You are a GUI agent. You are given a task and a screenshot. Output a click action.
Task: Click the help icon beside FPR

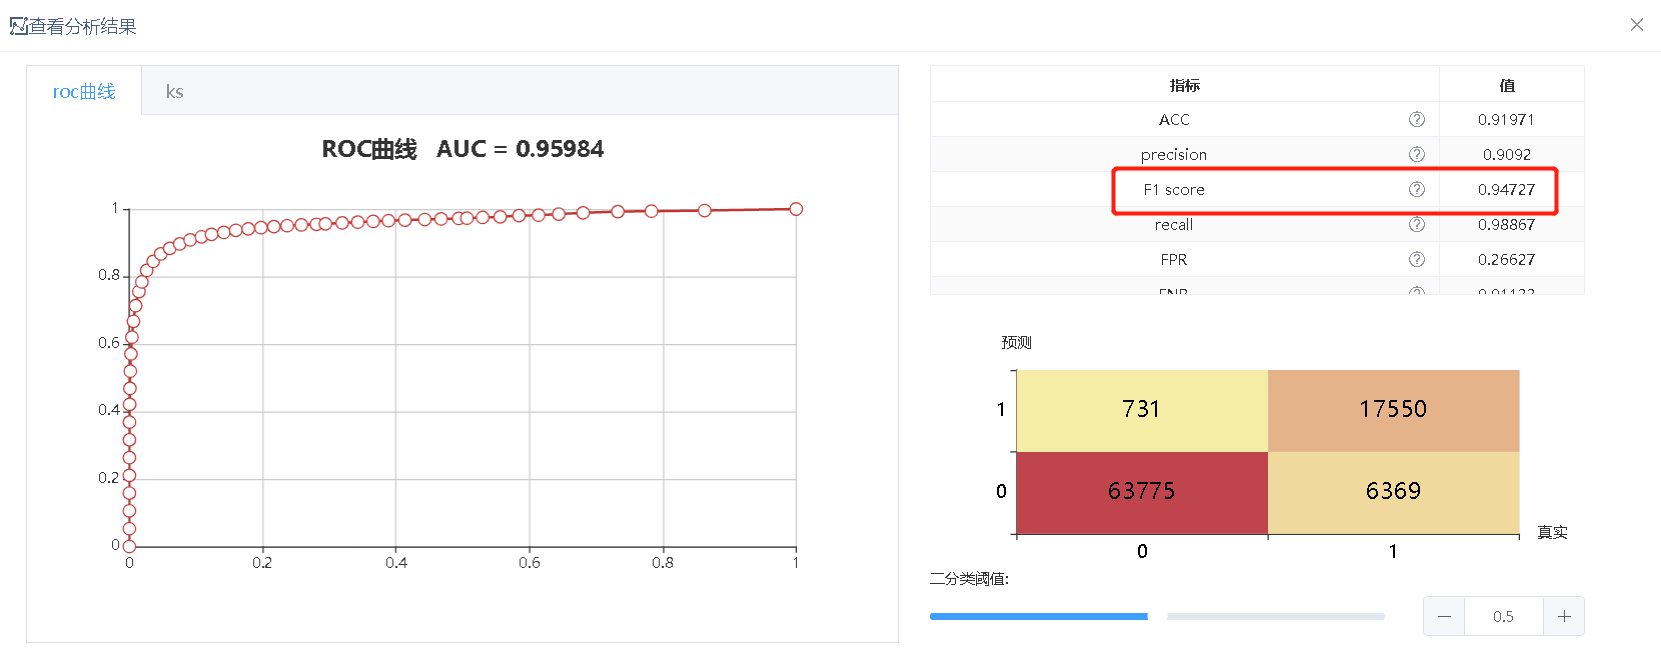(x=1416, y=259)
